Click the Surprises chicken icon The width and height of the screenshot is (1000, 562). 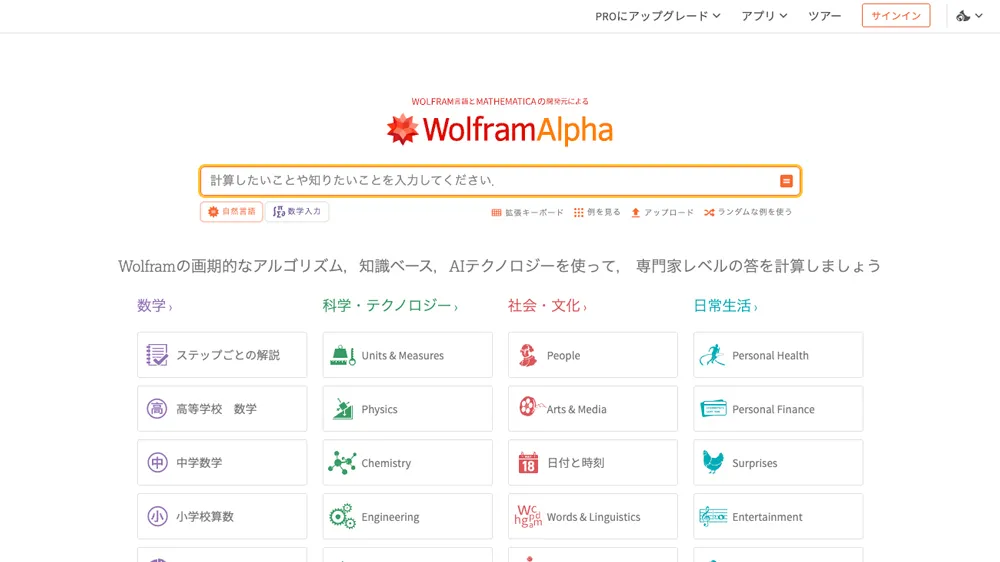(713, 462)
